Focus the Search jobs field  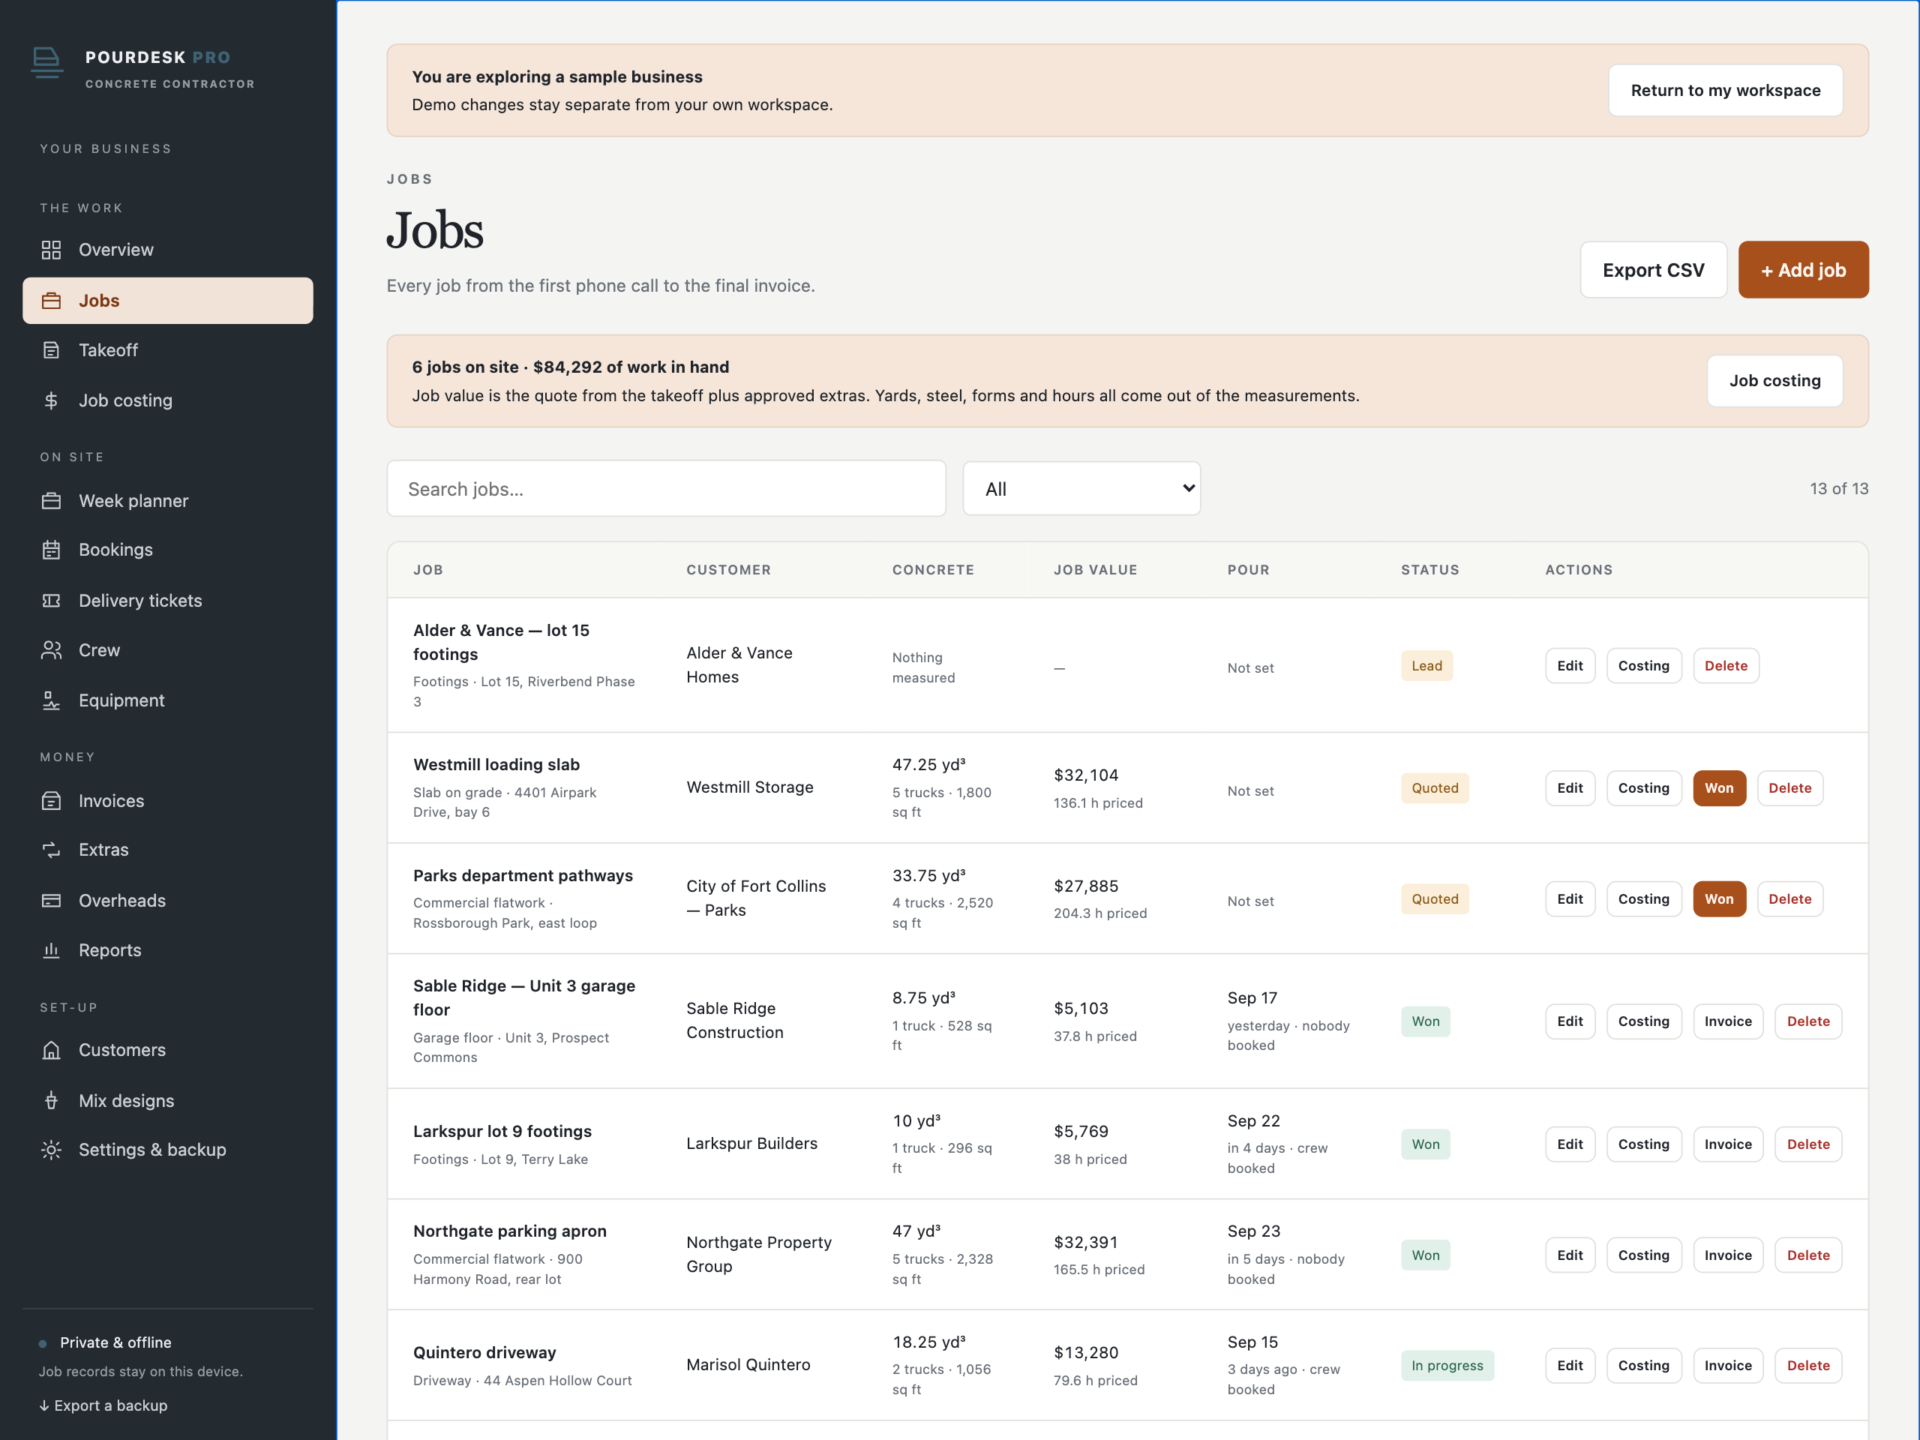[666, 489]
